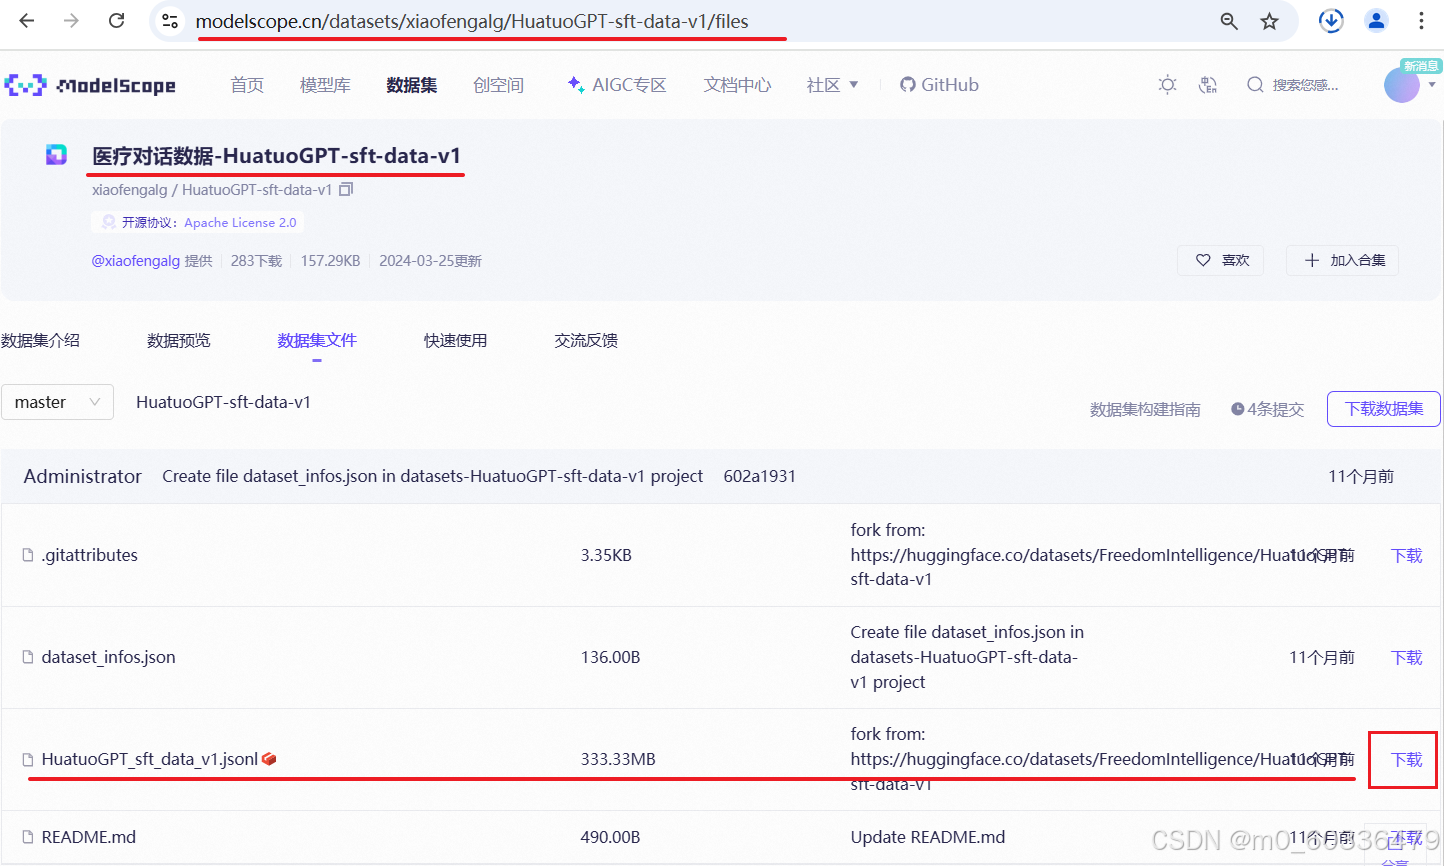Click the commit message Create file dataset_infos.json
The width and height of the screenshot is (1444, 866).
pyautogui.click(x=433, y=476)
